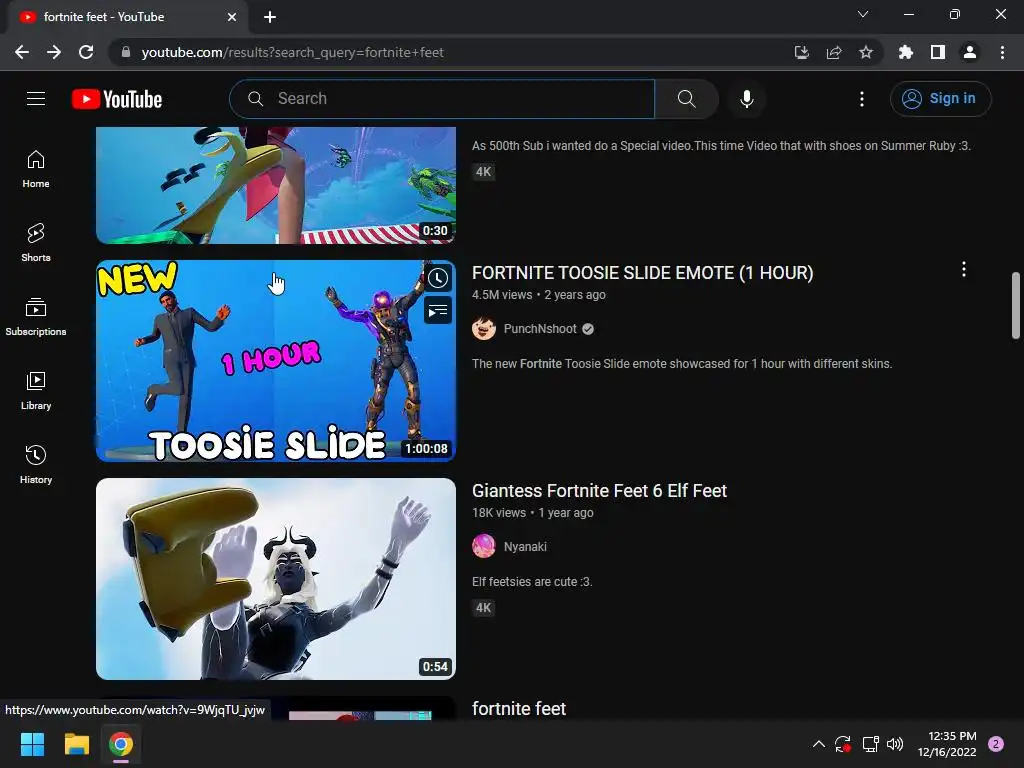1024x768 pixels.
Task: Play the Toosie Slide thumbnail
Action: point(276,361)
